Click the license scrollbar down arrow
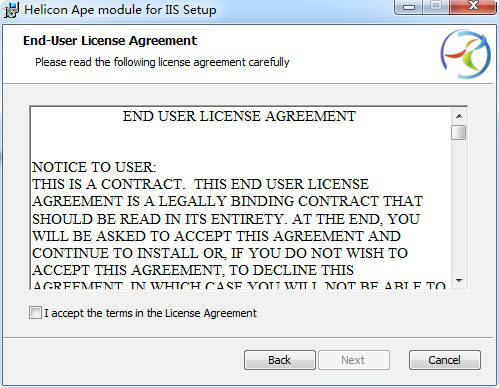 (x=459, y=281)
